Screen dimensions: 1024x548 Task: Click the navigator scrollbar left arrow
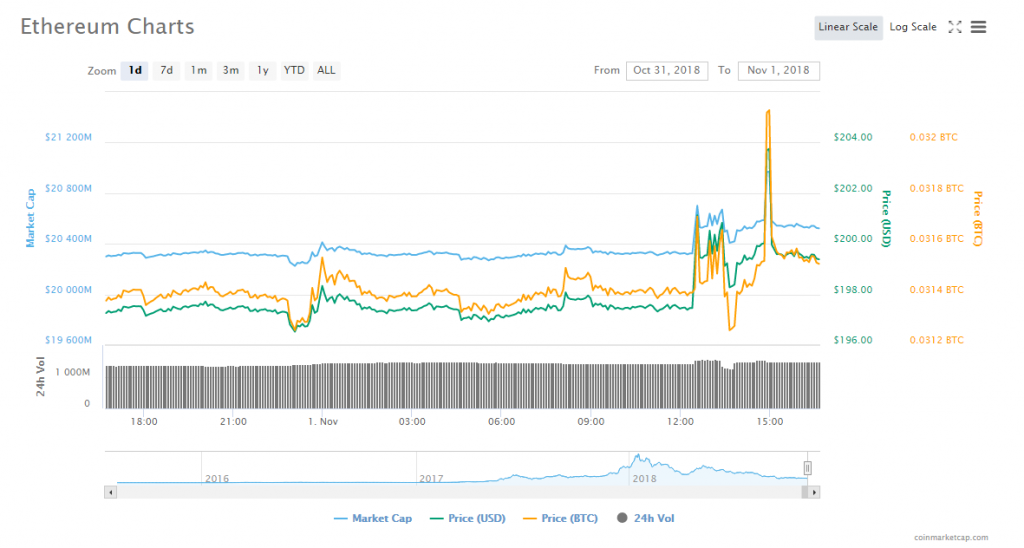[109, 492]
